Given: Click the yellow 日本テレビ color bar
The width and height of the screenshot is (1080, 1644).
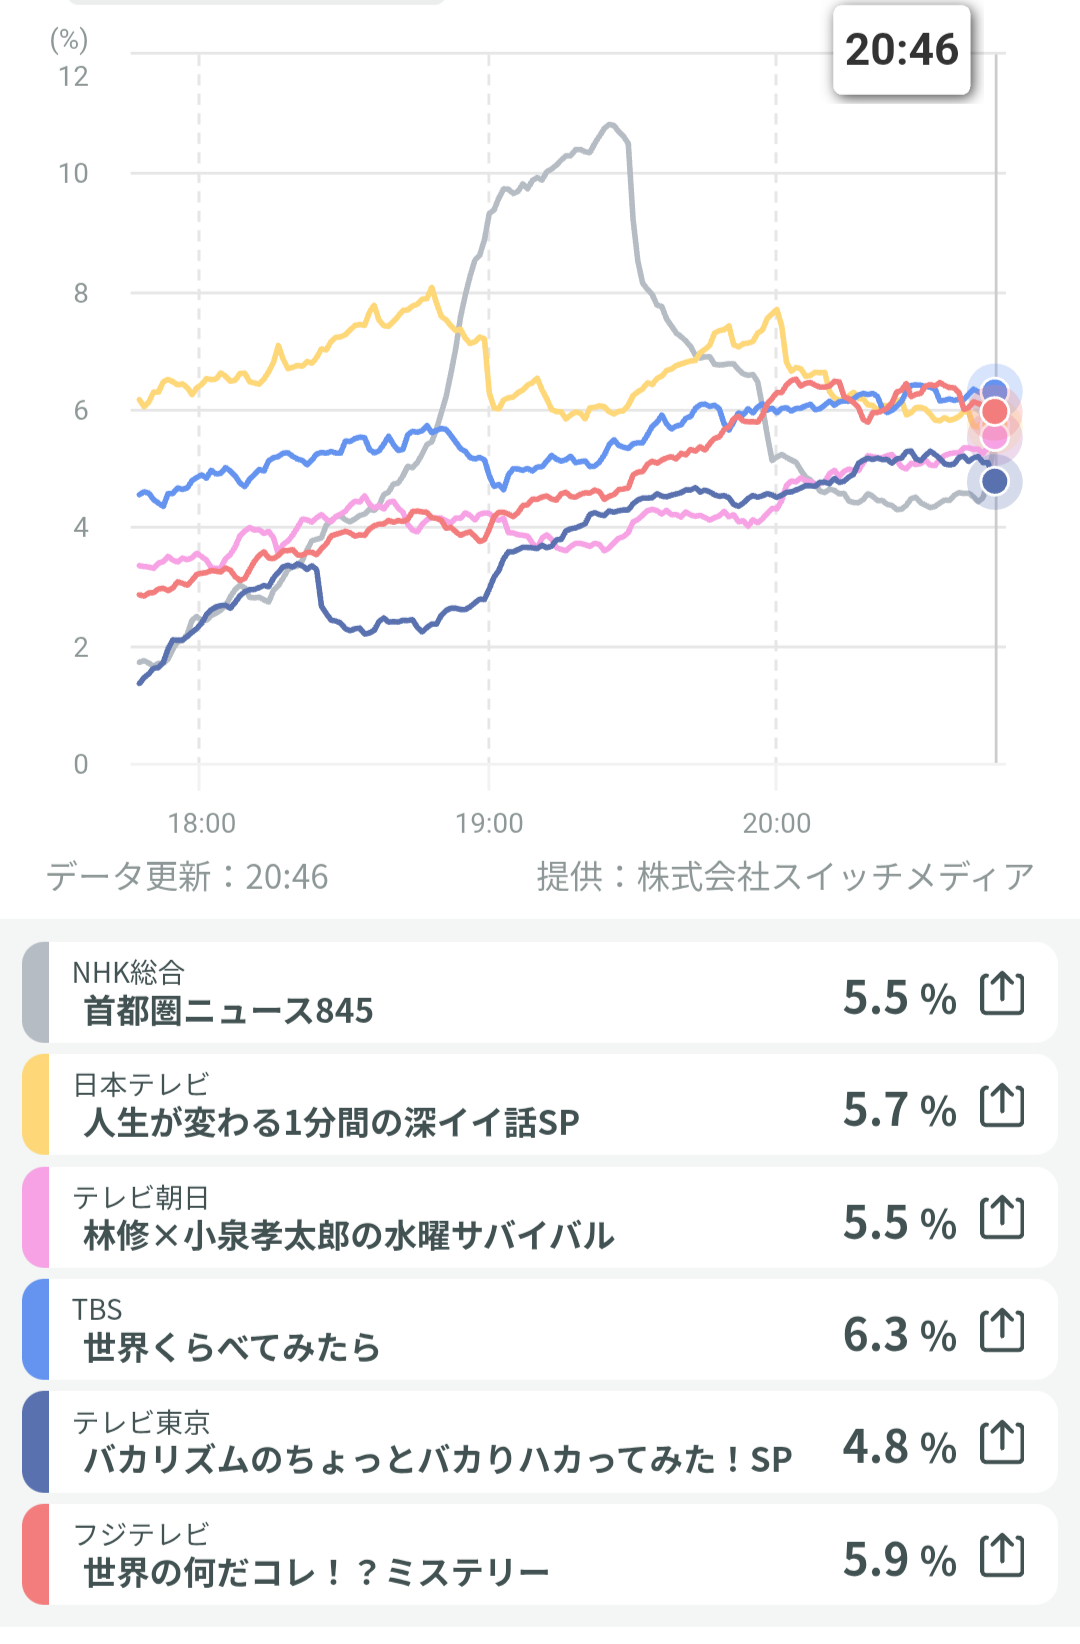Looking at the screenshot, I should point(35,1104).
